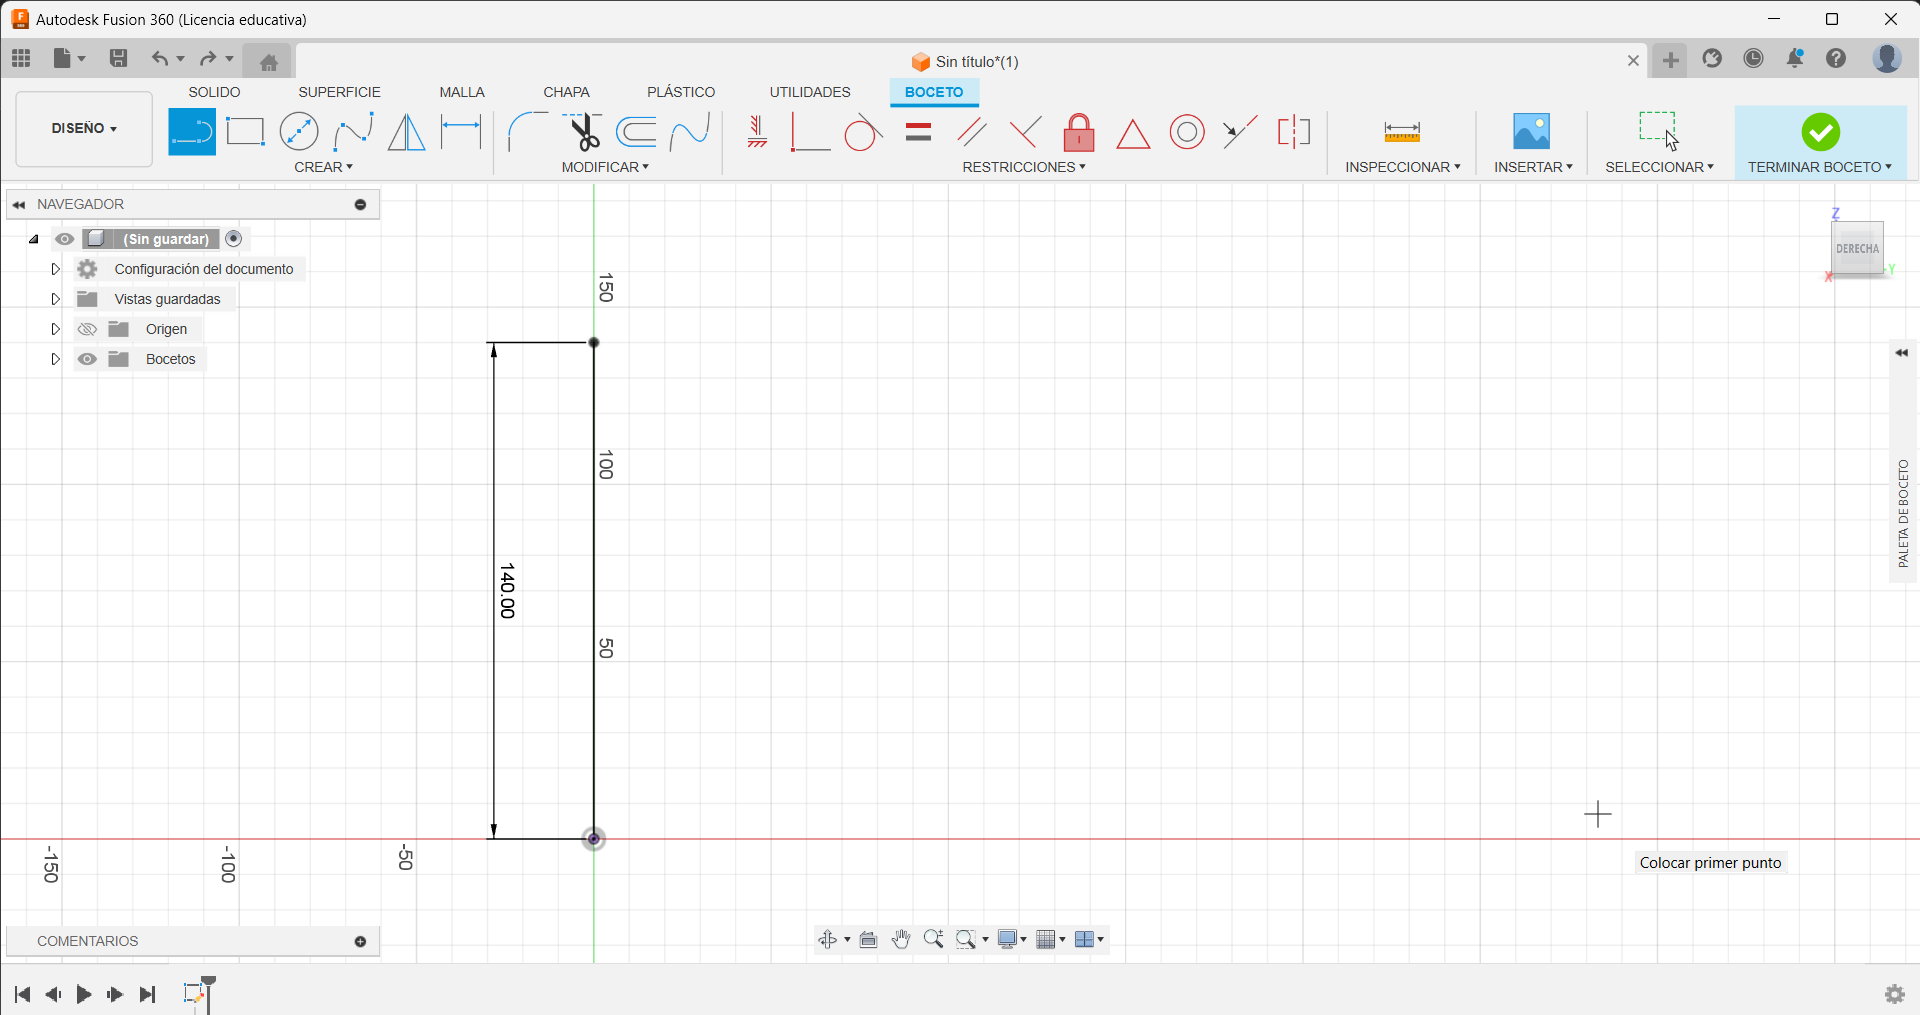Select the Coincident constraint icon
The image size is (1920, 1015).
click(809, 132)
